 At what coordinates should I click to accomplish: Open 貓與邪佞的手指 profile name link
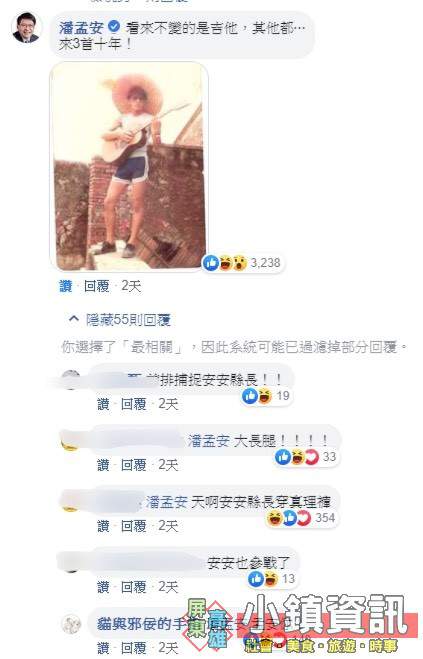pos(142,624)
